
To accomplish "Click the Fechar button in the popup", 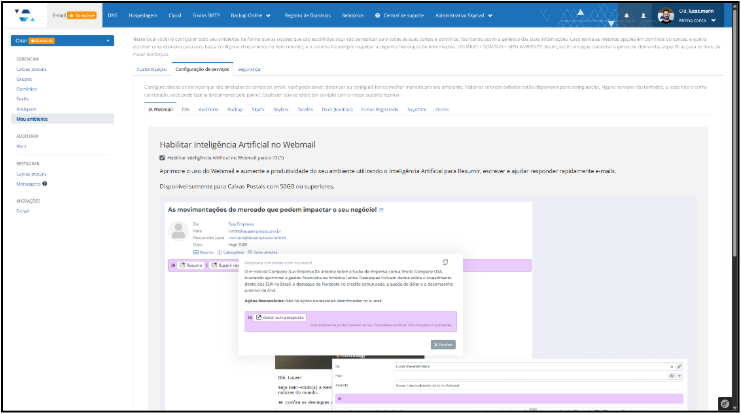I will [x=442, y=344].
